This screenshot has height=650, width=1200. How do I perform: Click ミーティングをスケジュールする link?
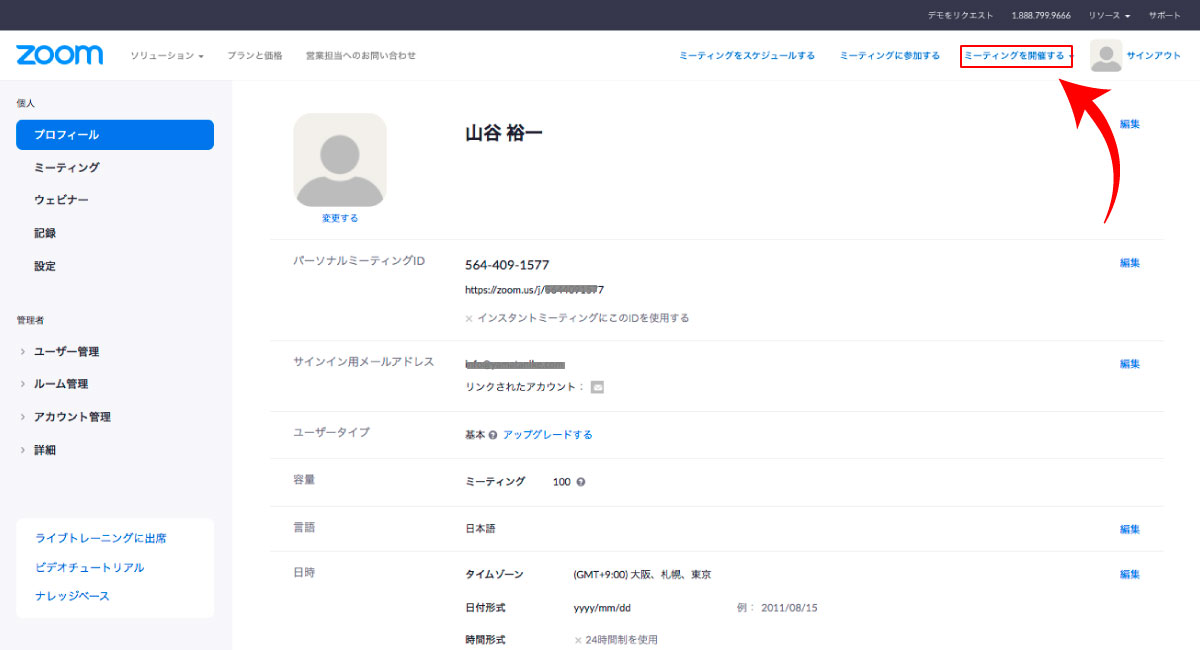coord(747,56)
